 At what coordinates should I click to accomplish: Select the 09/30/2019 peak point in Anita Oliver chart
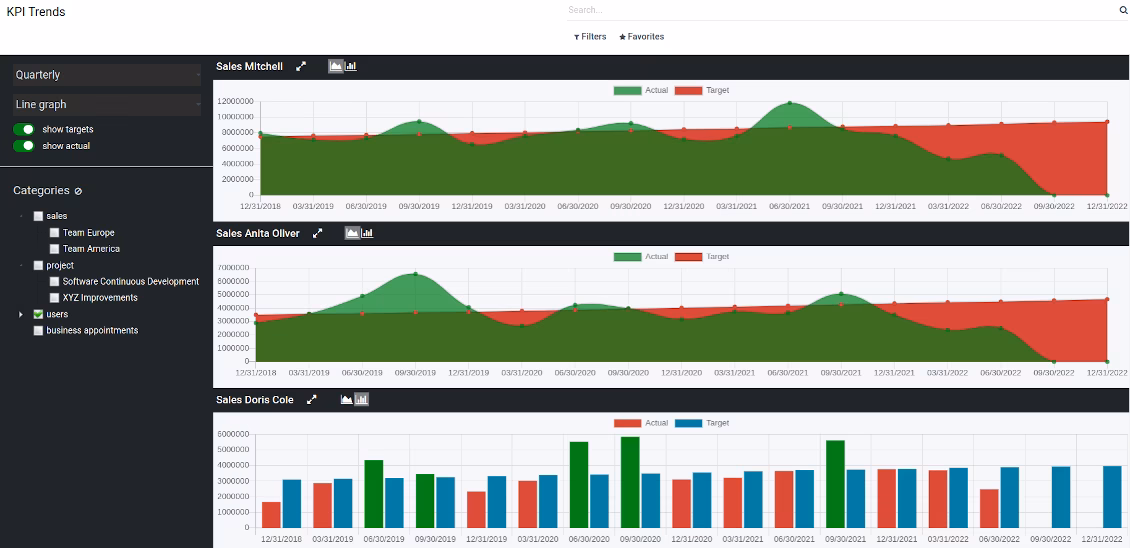(x=415, y=274)
